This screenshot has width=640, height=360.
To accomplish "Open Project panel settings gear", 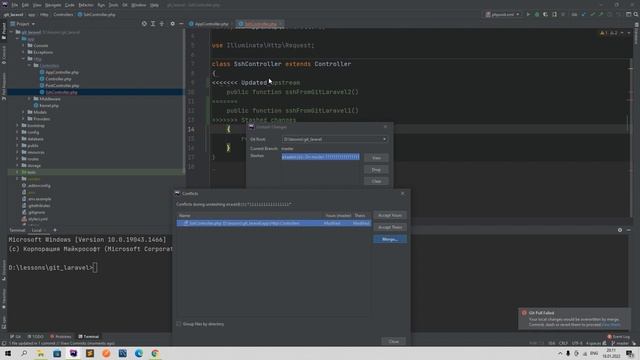I will [173, 24].
